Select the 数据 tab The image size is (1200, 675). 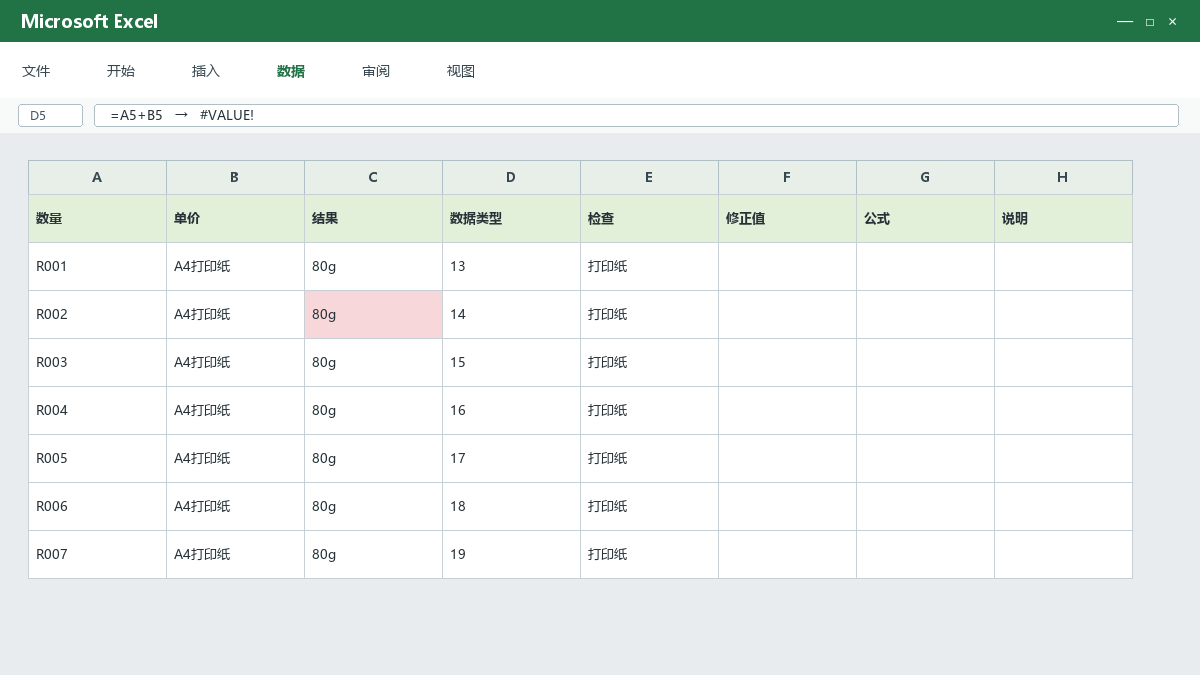pyautogui.click(x=291, y=71)
